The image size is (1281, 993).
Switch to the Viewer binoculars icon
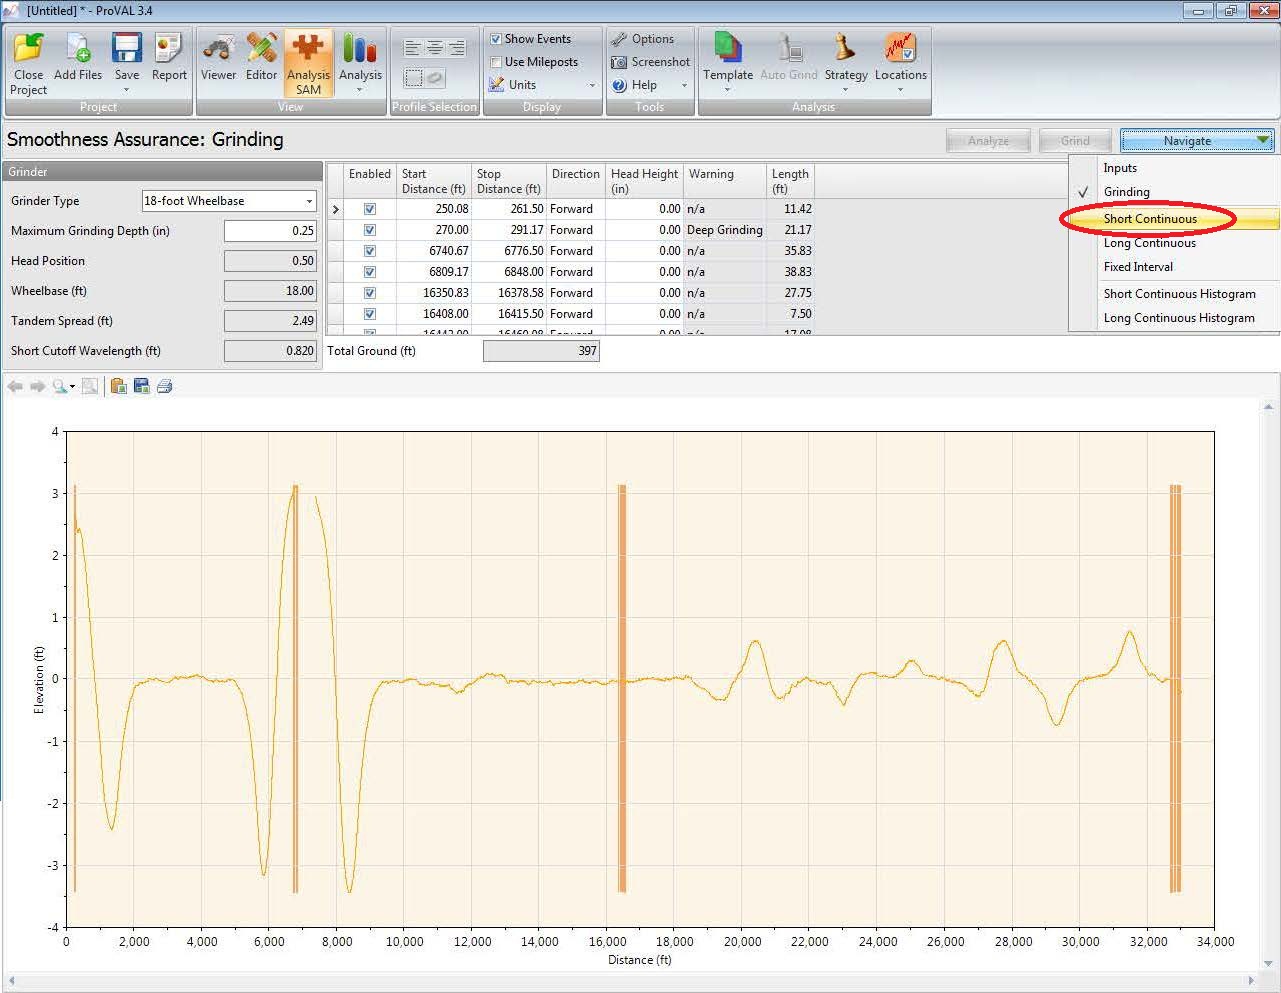218,49
